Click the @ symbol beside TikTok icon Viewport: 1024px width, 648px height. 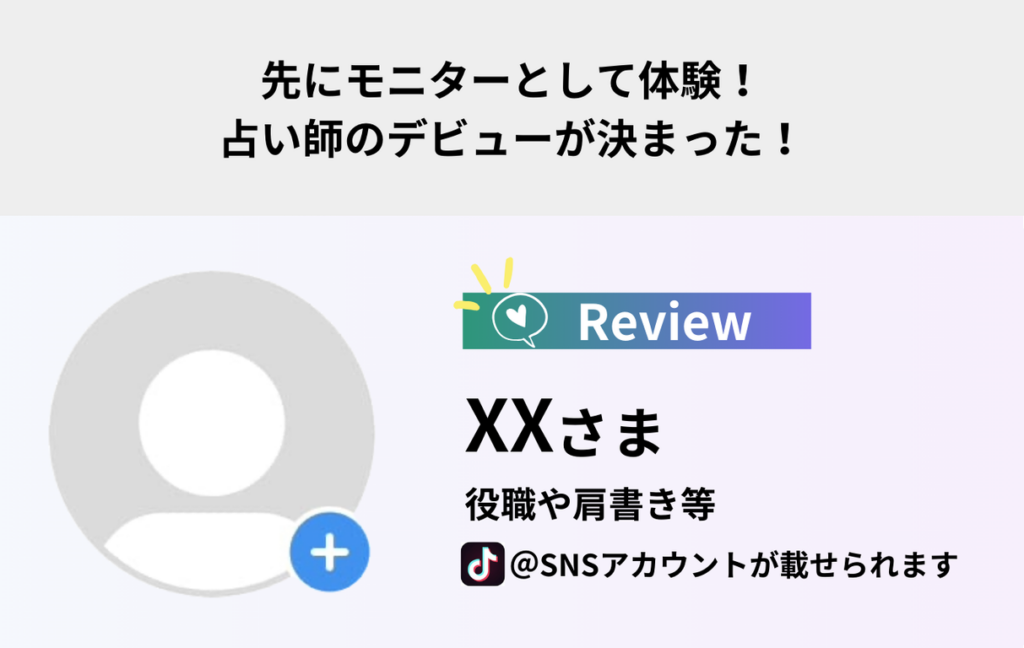click(x=524, y=564)
